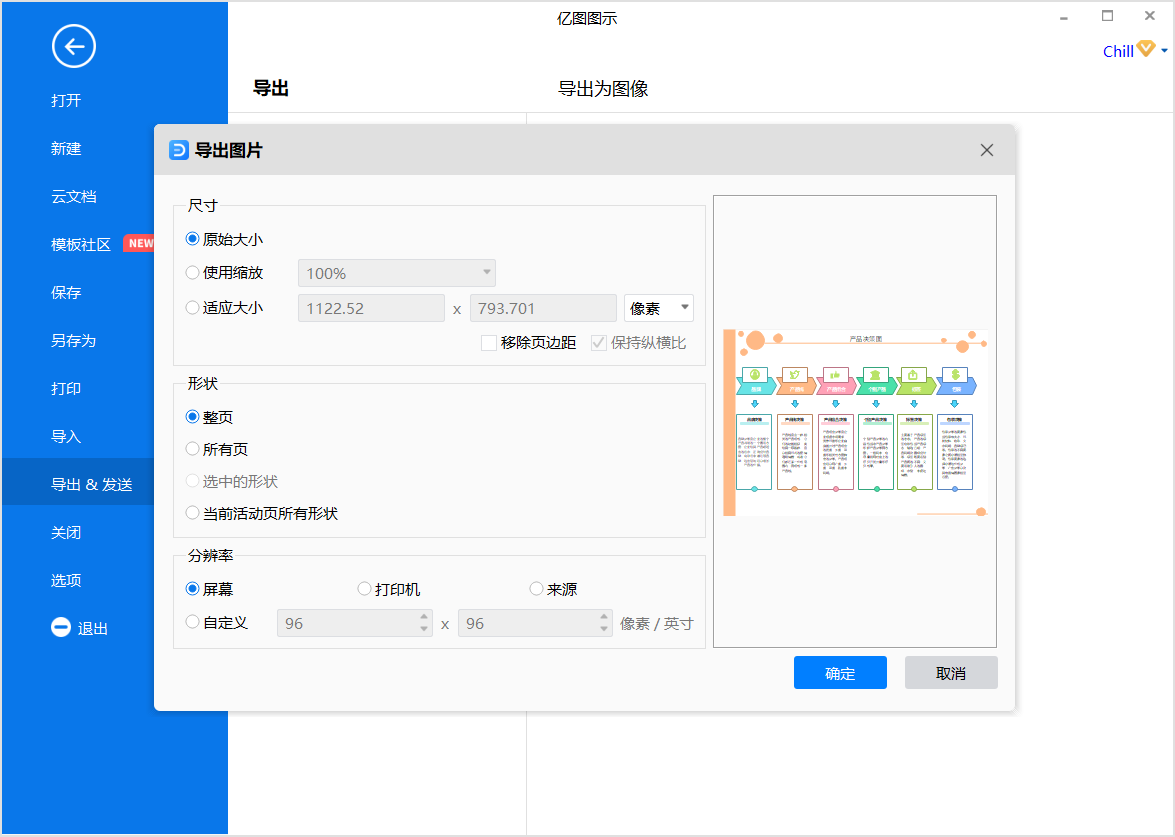The width and height of the screenshot is (1175, 837).
Task: Go to 模板社区 in the sidebar
Action: tap(81, 244)
